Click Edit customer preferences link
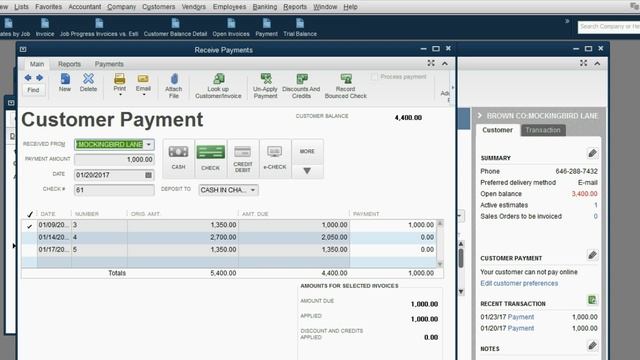Screen dimensions: 640x360 [x=519, y=283]
